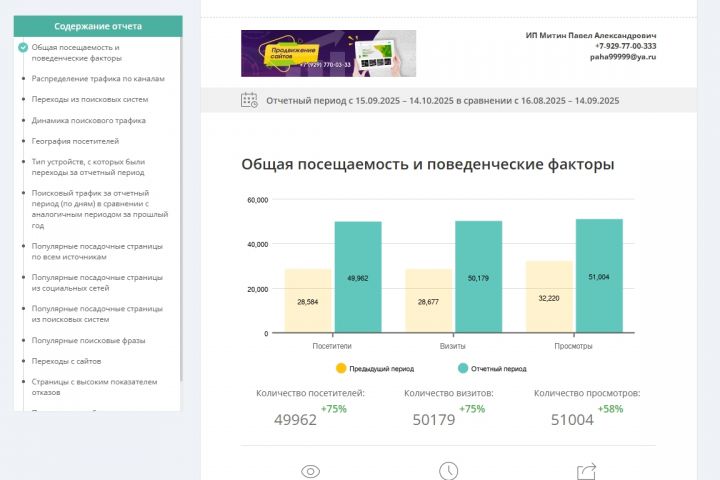Click the 60,000 y-axis label
720x480 pixels.
pos(258,200)
